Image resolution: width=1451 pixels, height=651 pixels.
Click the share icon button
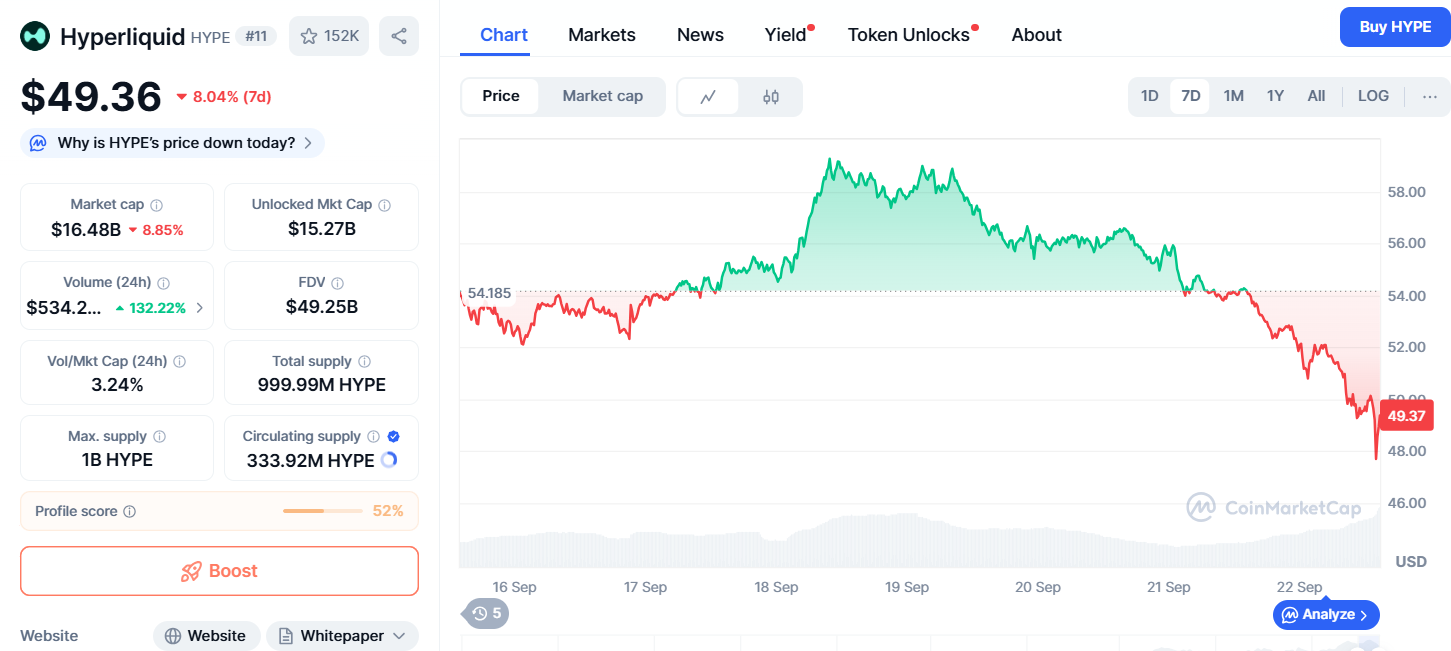(x=399, y=36)
